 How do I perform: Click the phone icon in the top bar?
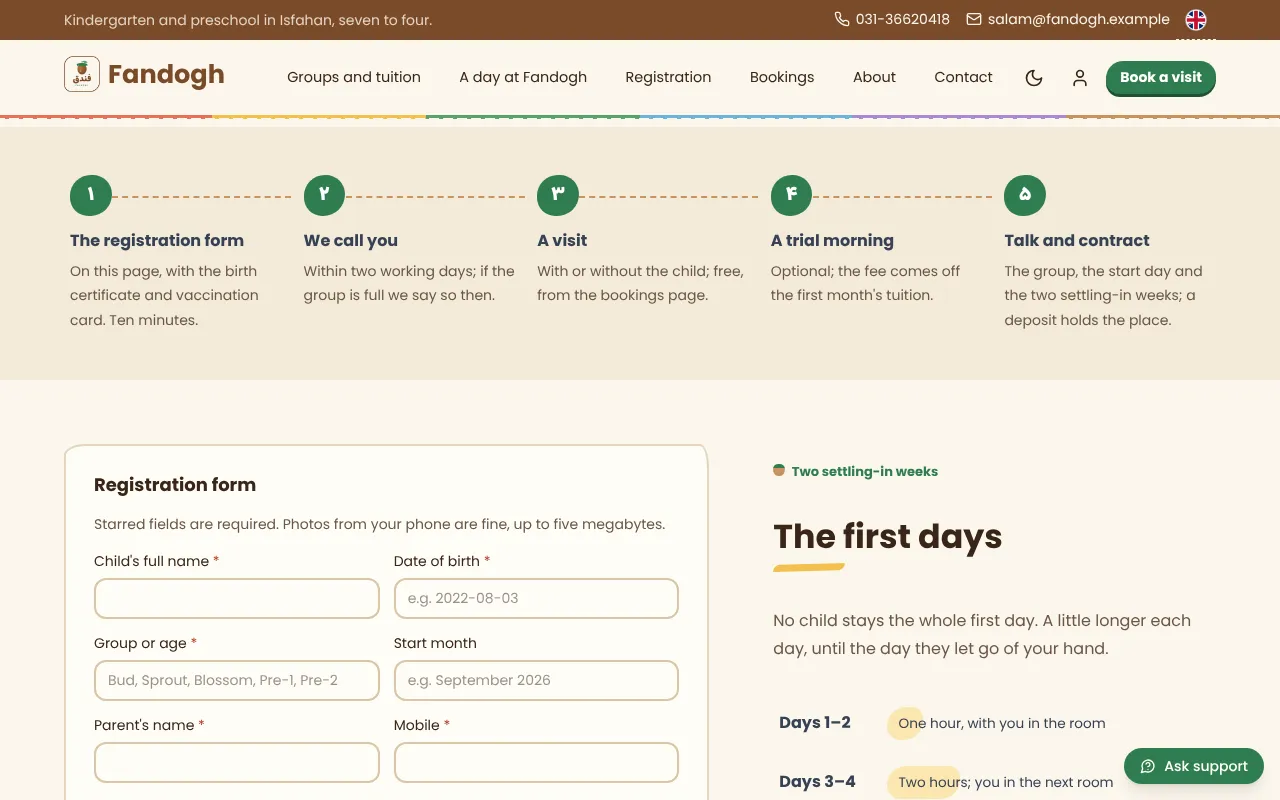842,19
